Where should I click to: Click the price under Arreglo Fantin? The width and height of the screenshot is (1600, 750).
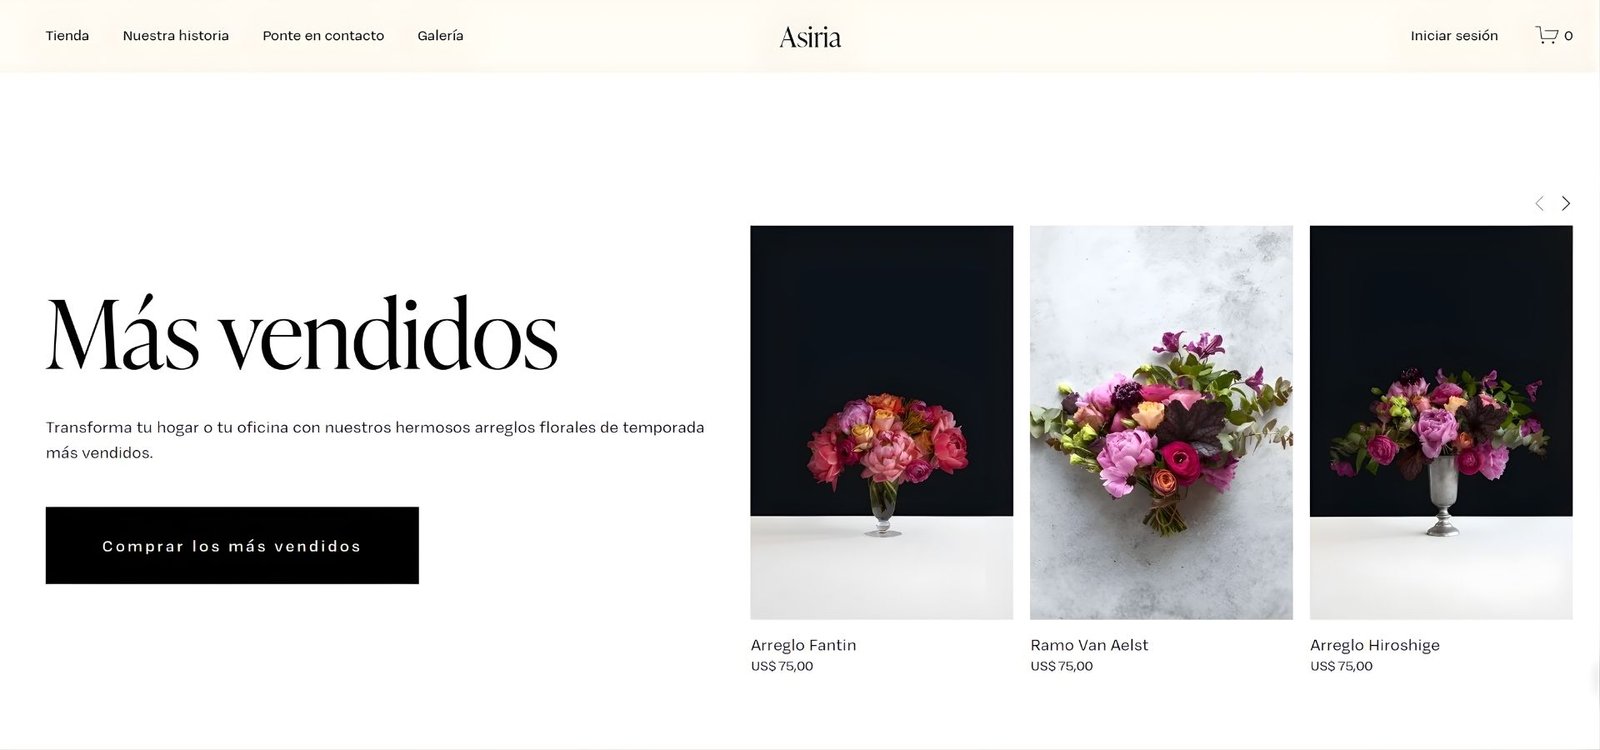pyautogui.click(x=782, y=666)
